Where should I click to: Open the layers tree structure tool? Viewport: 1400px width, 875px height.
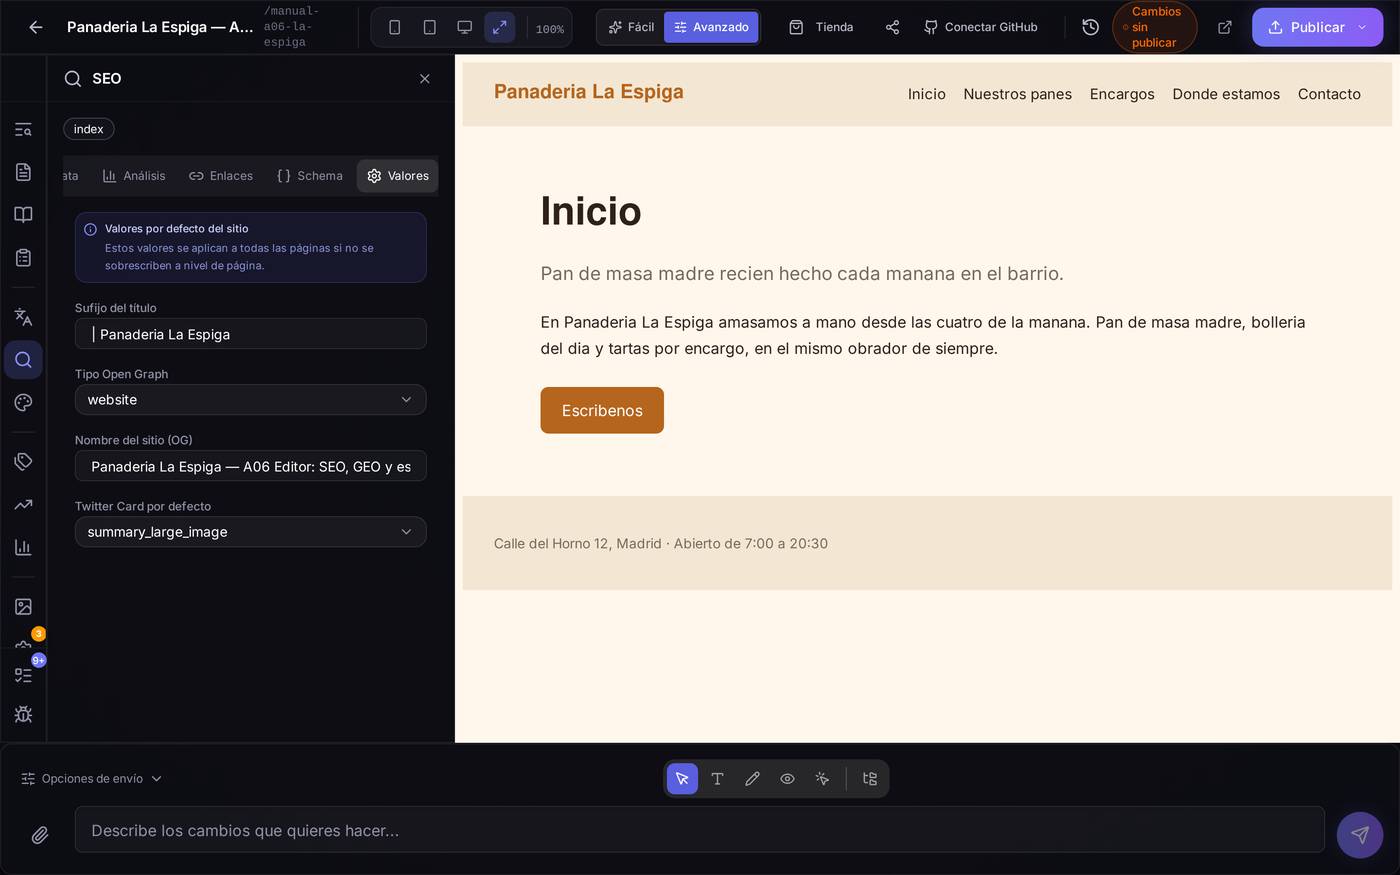pos(869,779)
